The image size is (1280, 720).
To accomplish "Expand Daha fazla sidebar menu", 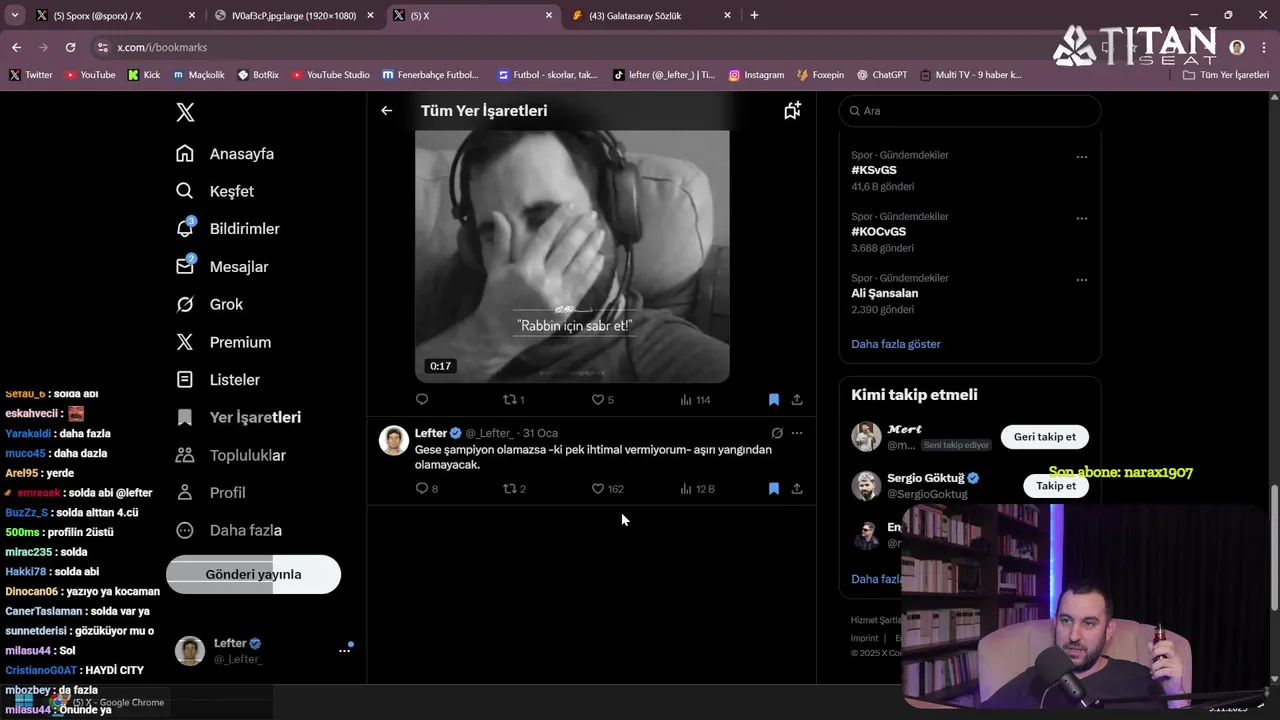I will (229, 530).
